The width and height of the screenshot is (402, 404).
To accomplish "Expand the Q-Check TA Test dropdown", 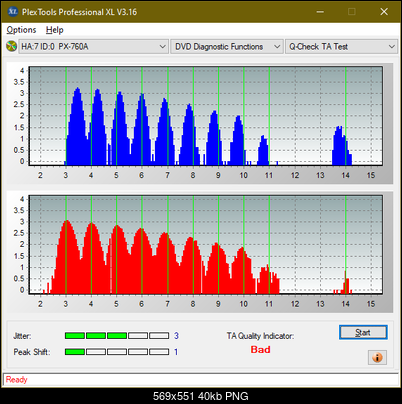I will pos(341,47).
